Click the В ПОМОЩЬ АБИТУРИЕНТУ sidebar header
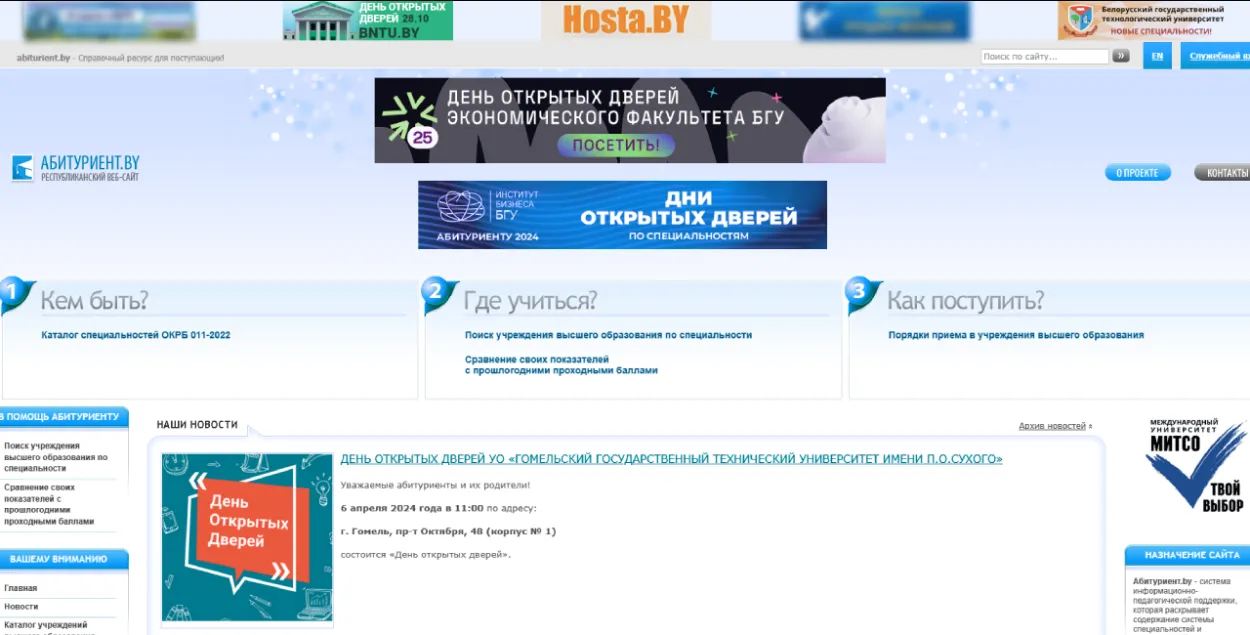The height and width of the screenshot is (635, 1250). (63, 417)
